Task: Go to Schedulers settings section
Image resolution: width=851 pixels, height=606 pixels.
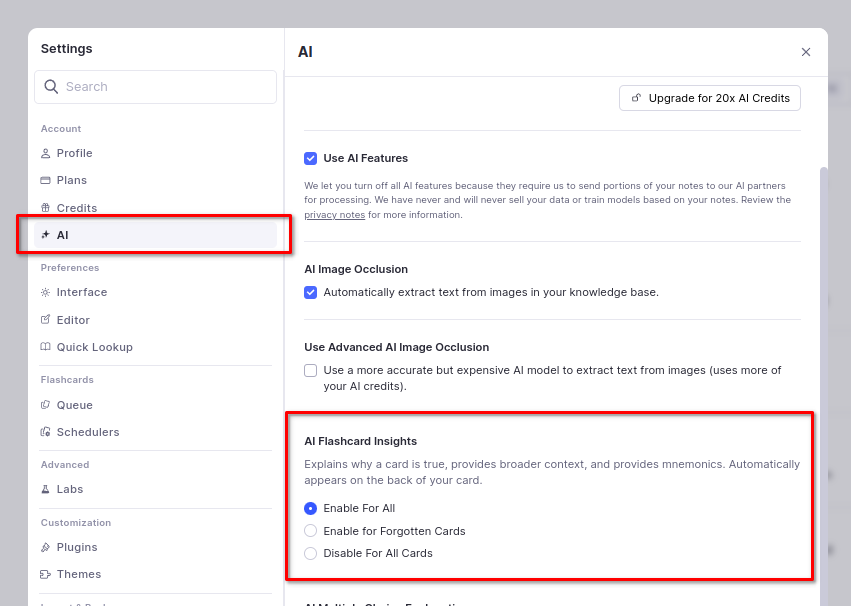Action: tap(87, 432)
